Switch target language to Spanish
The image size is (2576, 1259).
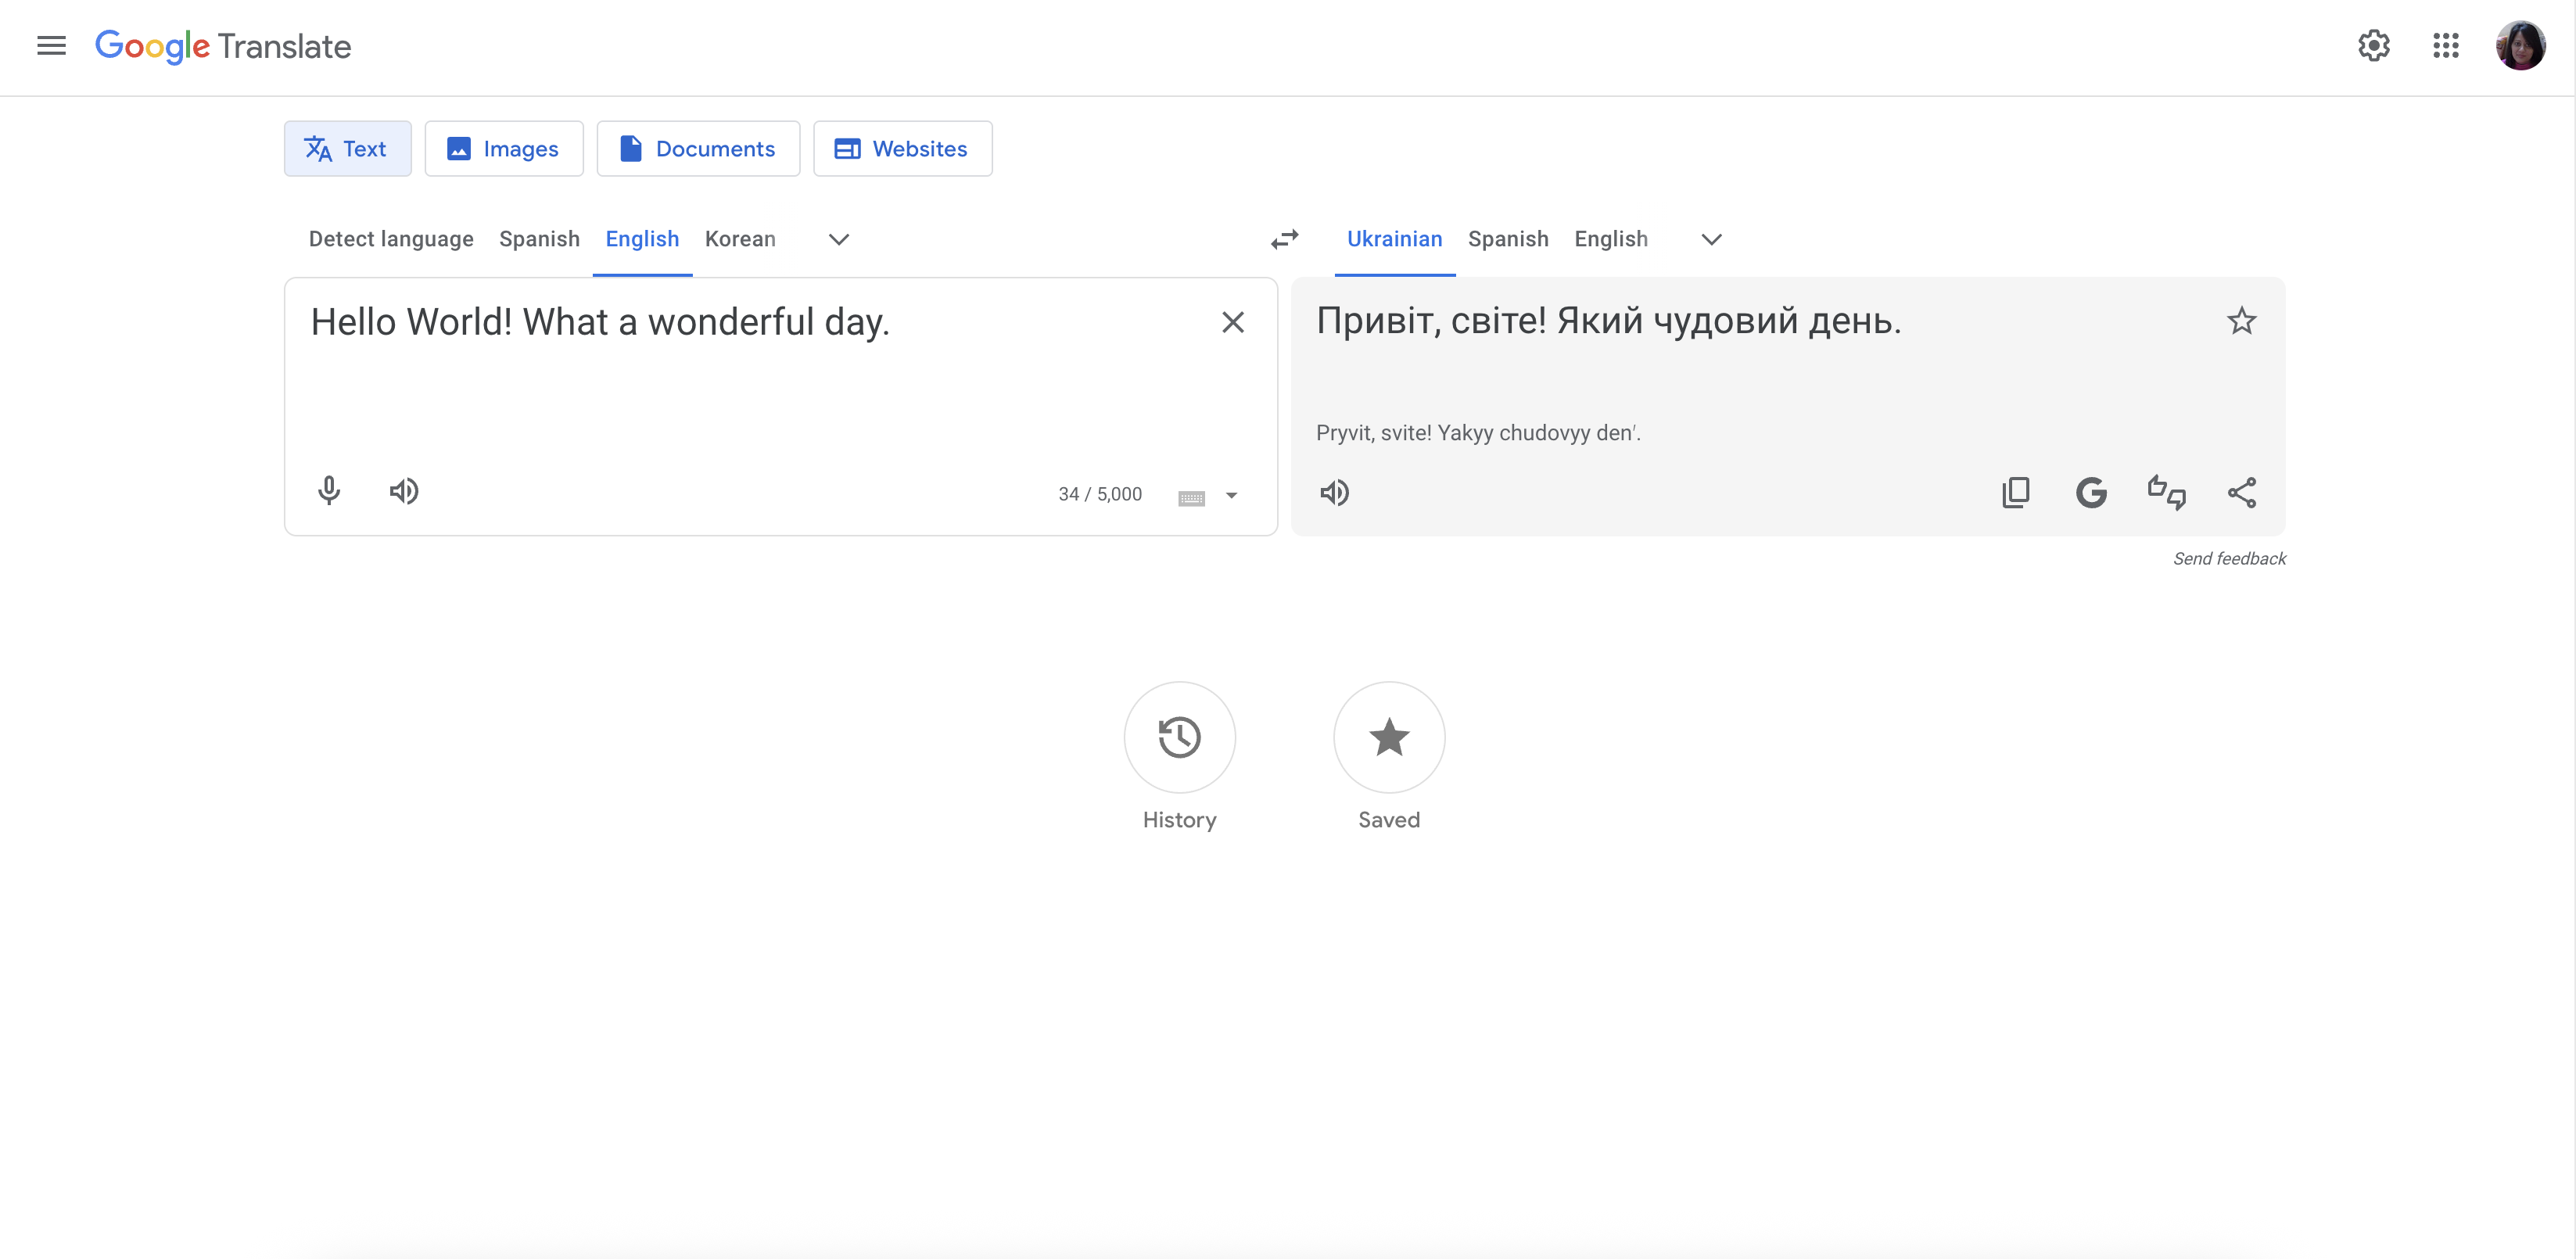pyautogui.click(x=1508, y=239)
